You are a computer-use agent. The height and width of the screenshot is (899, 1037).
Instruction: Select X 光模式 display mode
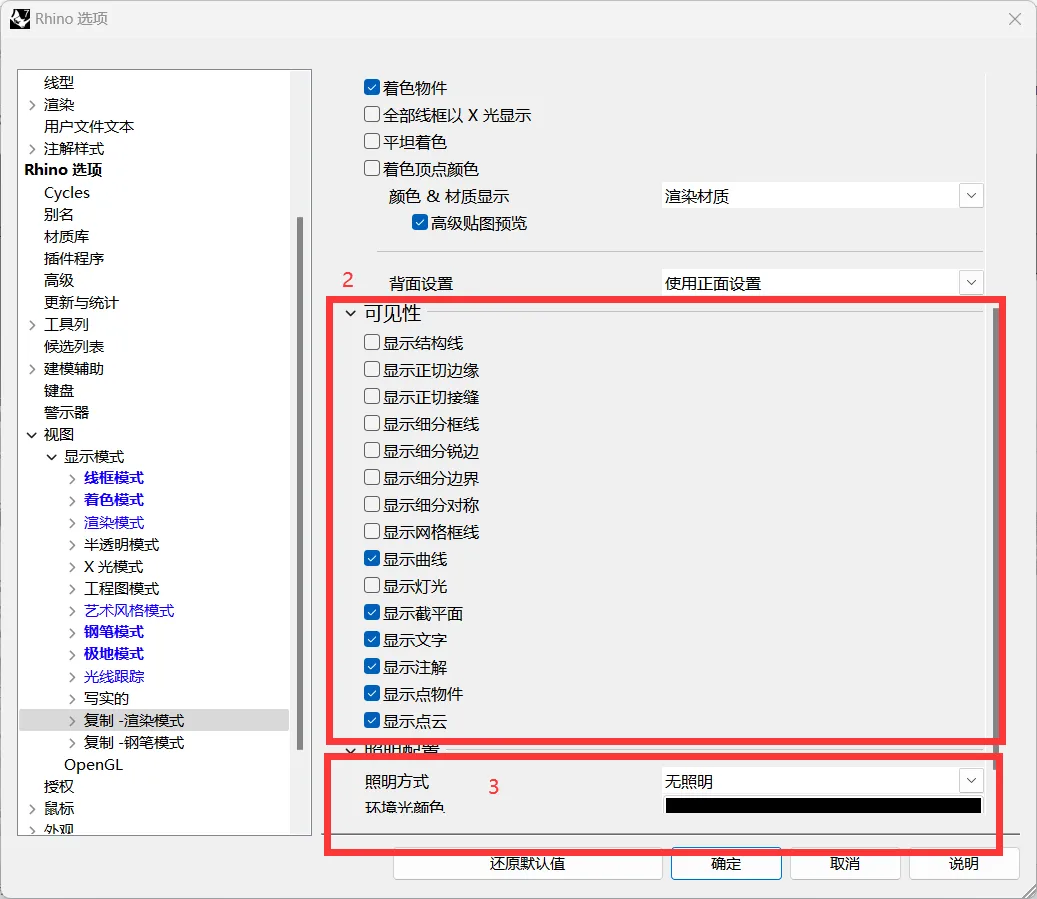[x=113, y=567]
